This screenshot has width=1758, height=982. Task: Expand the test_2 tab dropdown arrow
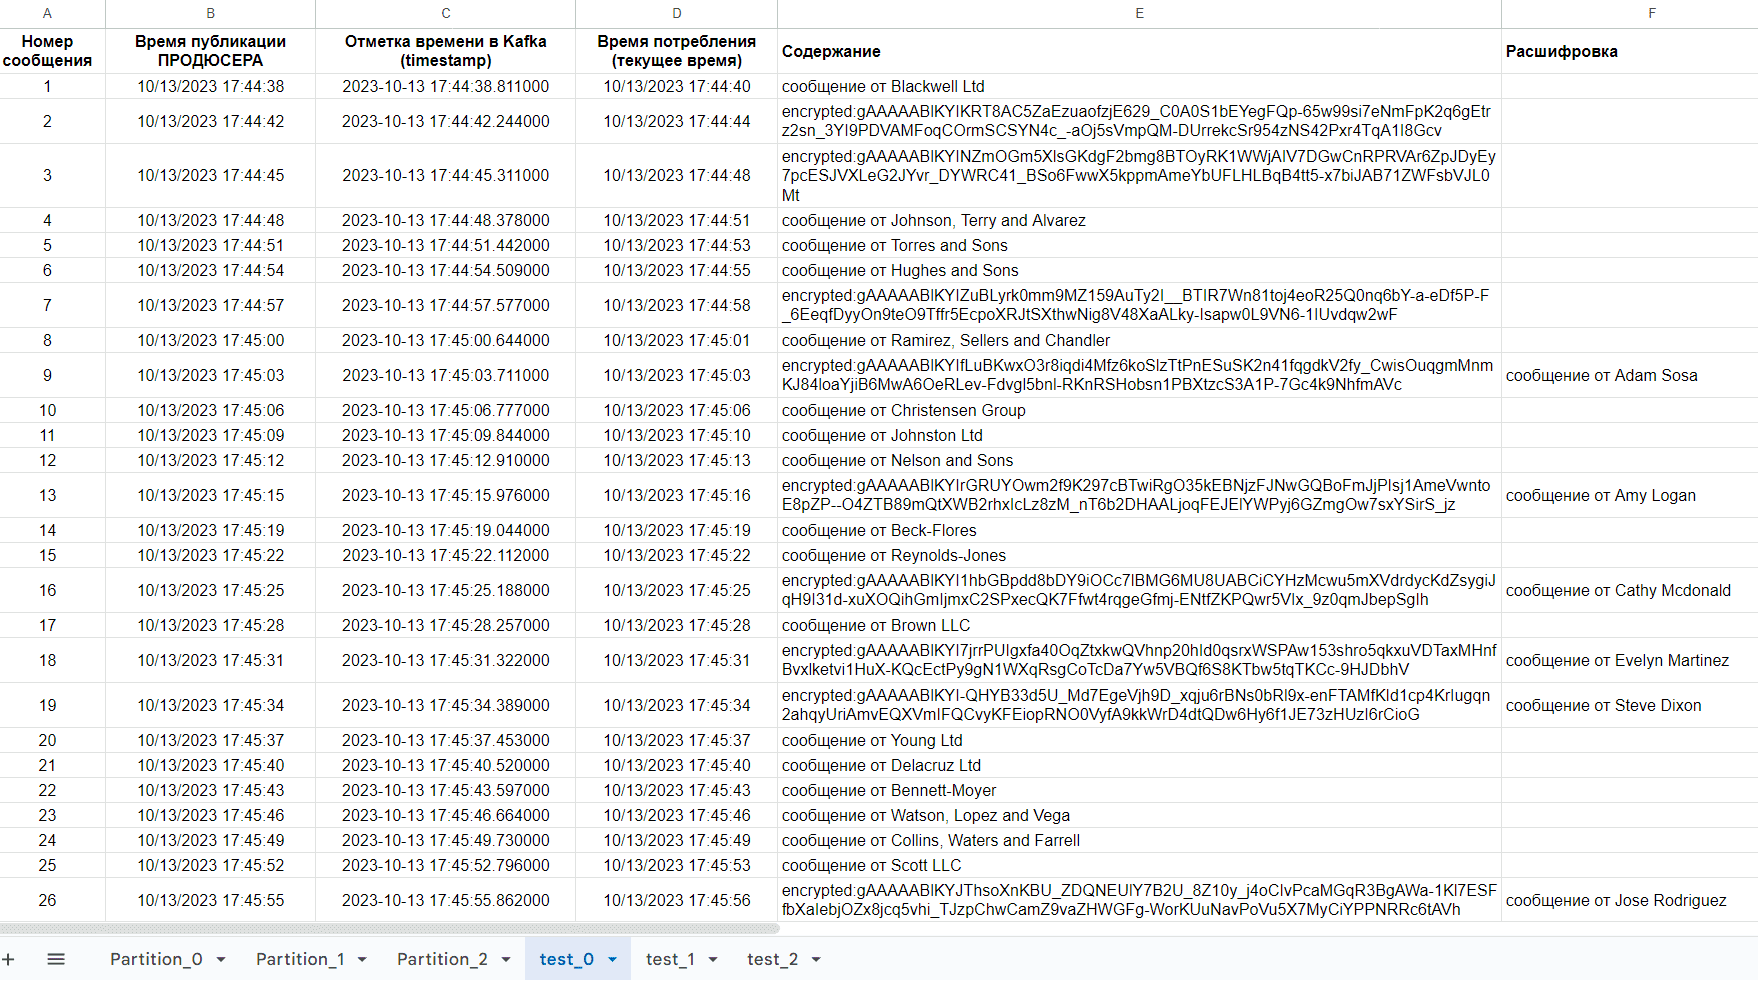click(x=816, y=960)
